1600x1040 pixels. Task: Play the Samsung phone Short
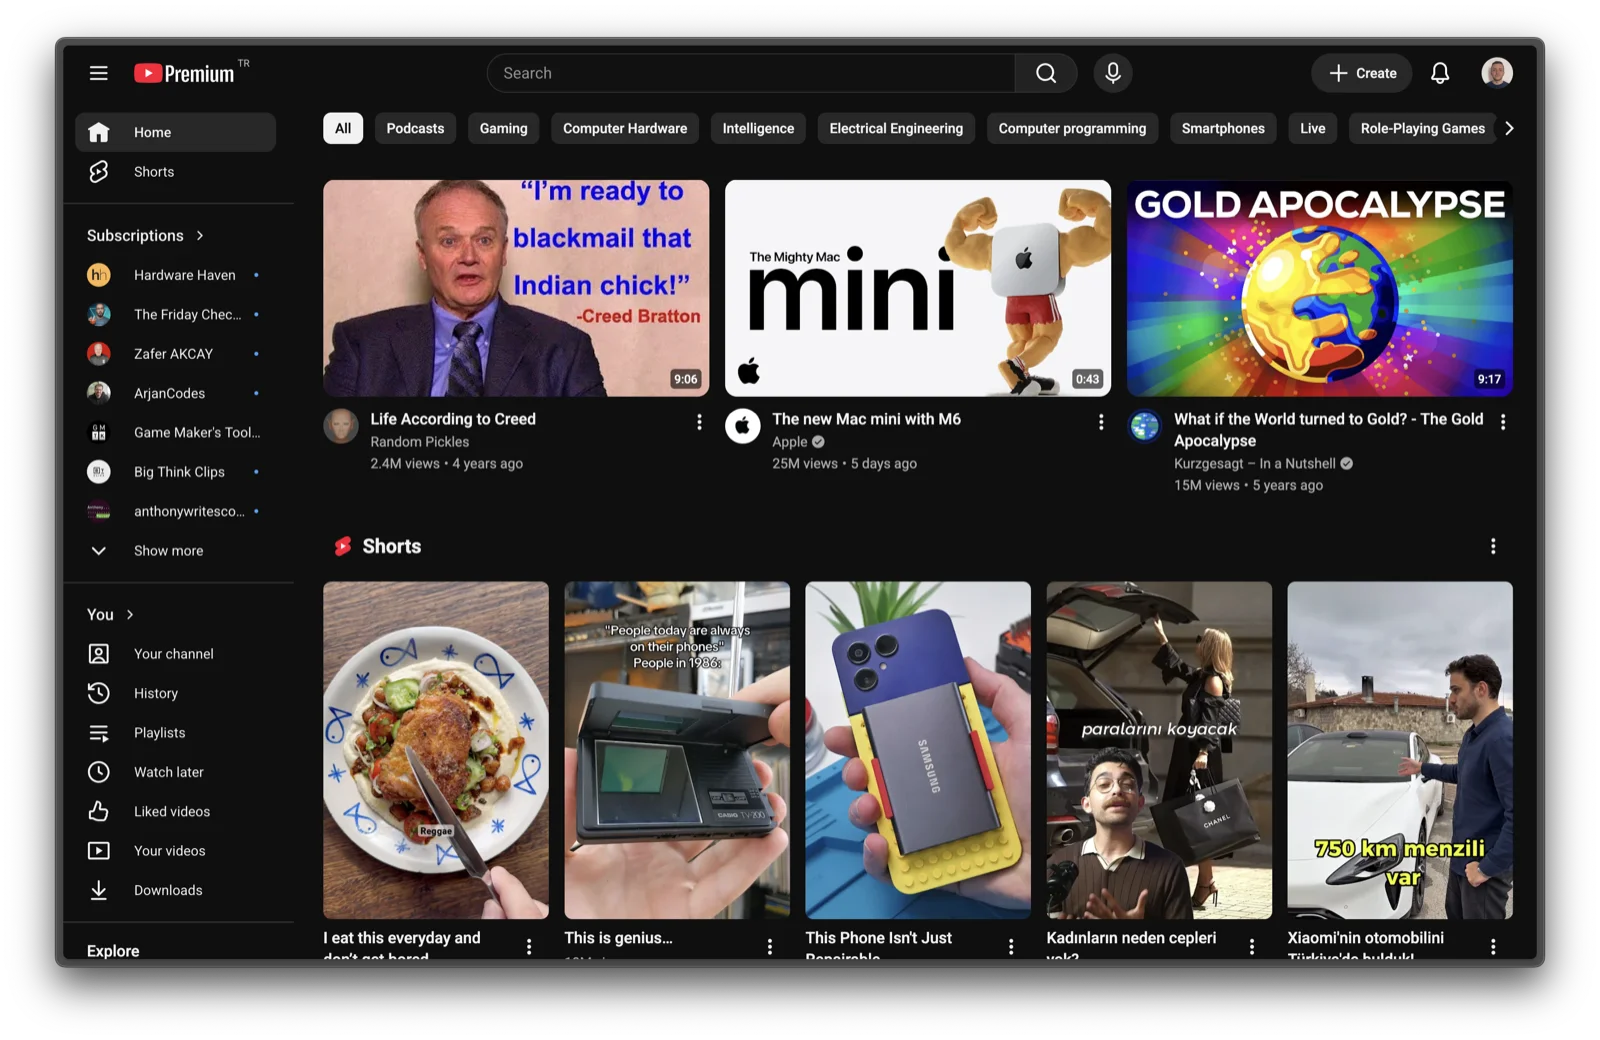[x=918, y=750]
